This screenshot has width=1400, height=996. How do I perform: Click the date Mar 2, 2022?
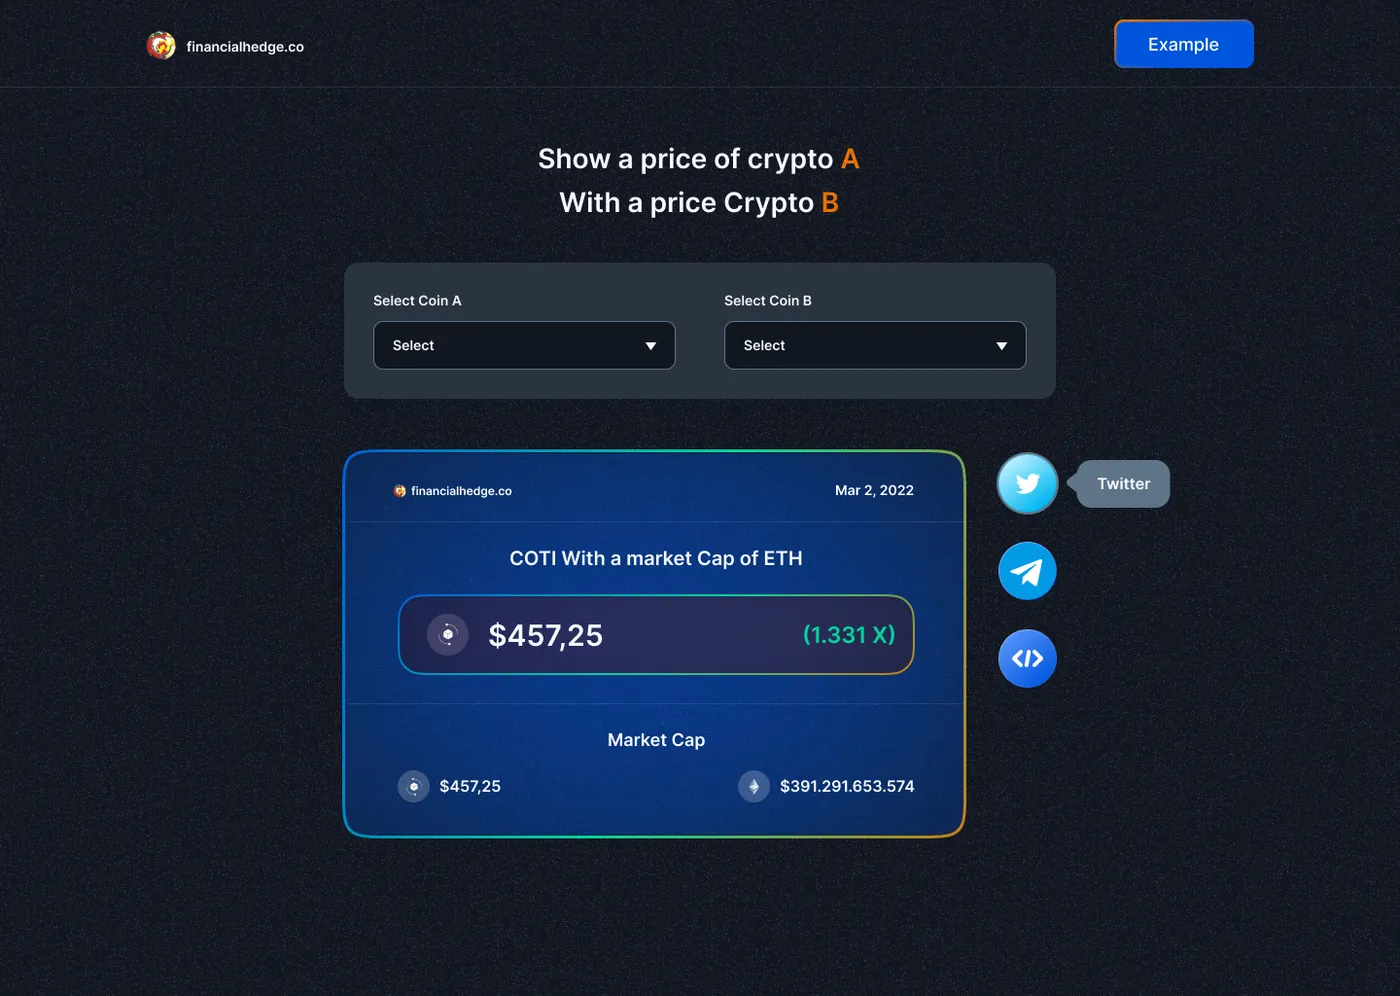click(874, 490)
